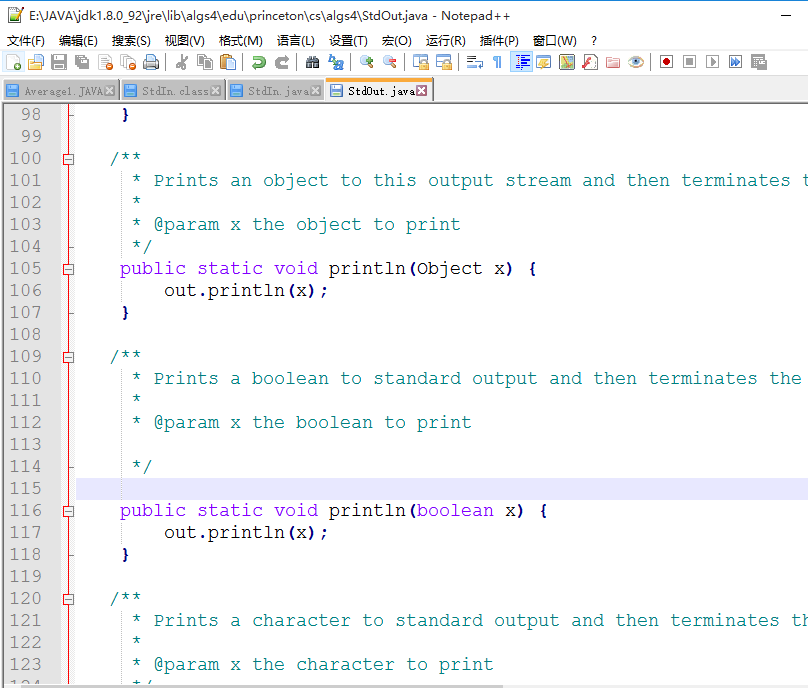Image resolution: width=808 pixels, height=688 pixels.
Task: Switch to StdIn.java tab
Action: click(276, 91)
